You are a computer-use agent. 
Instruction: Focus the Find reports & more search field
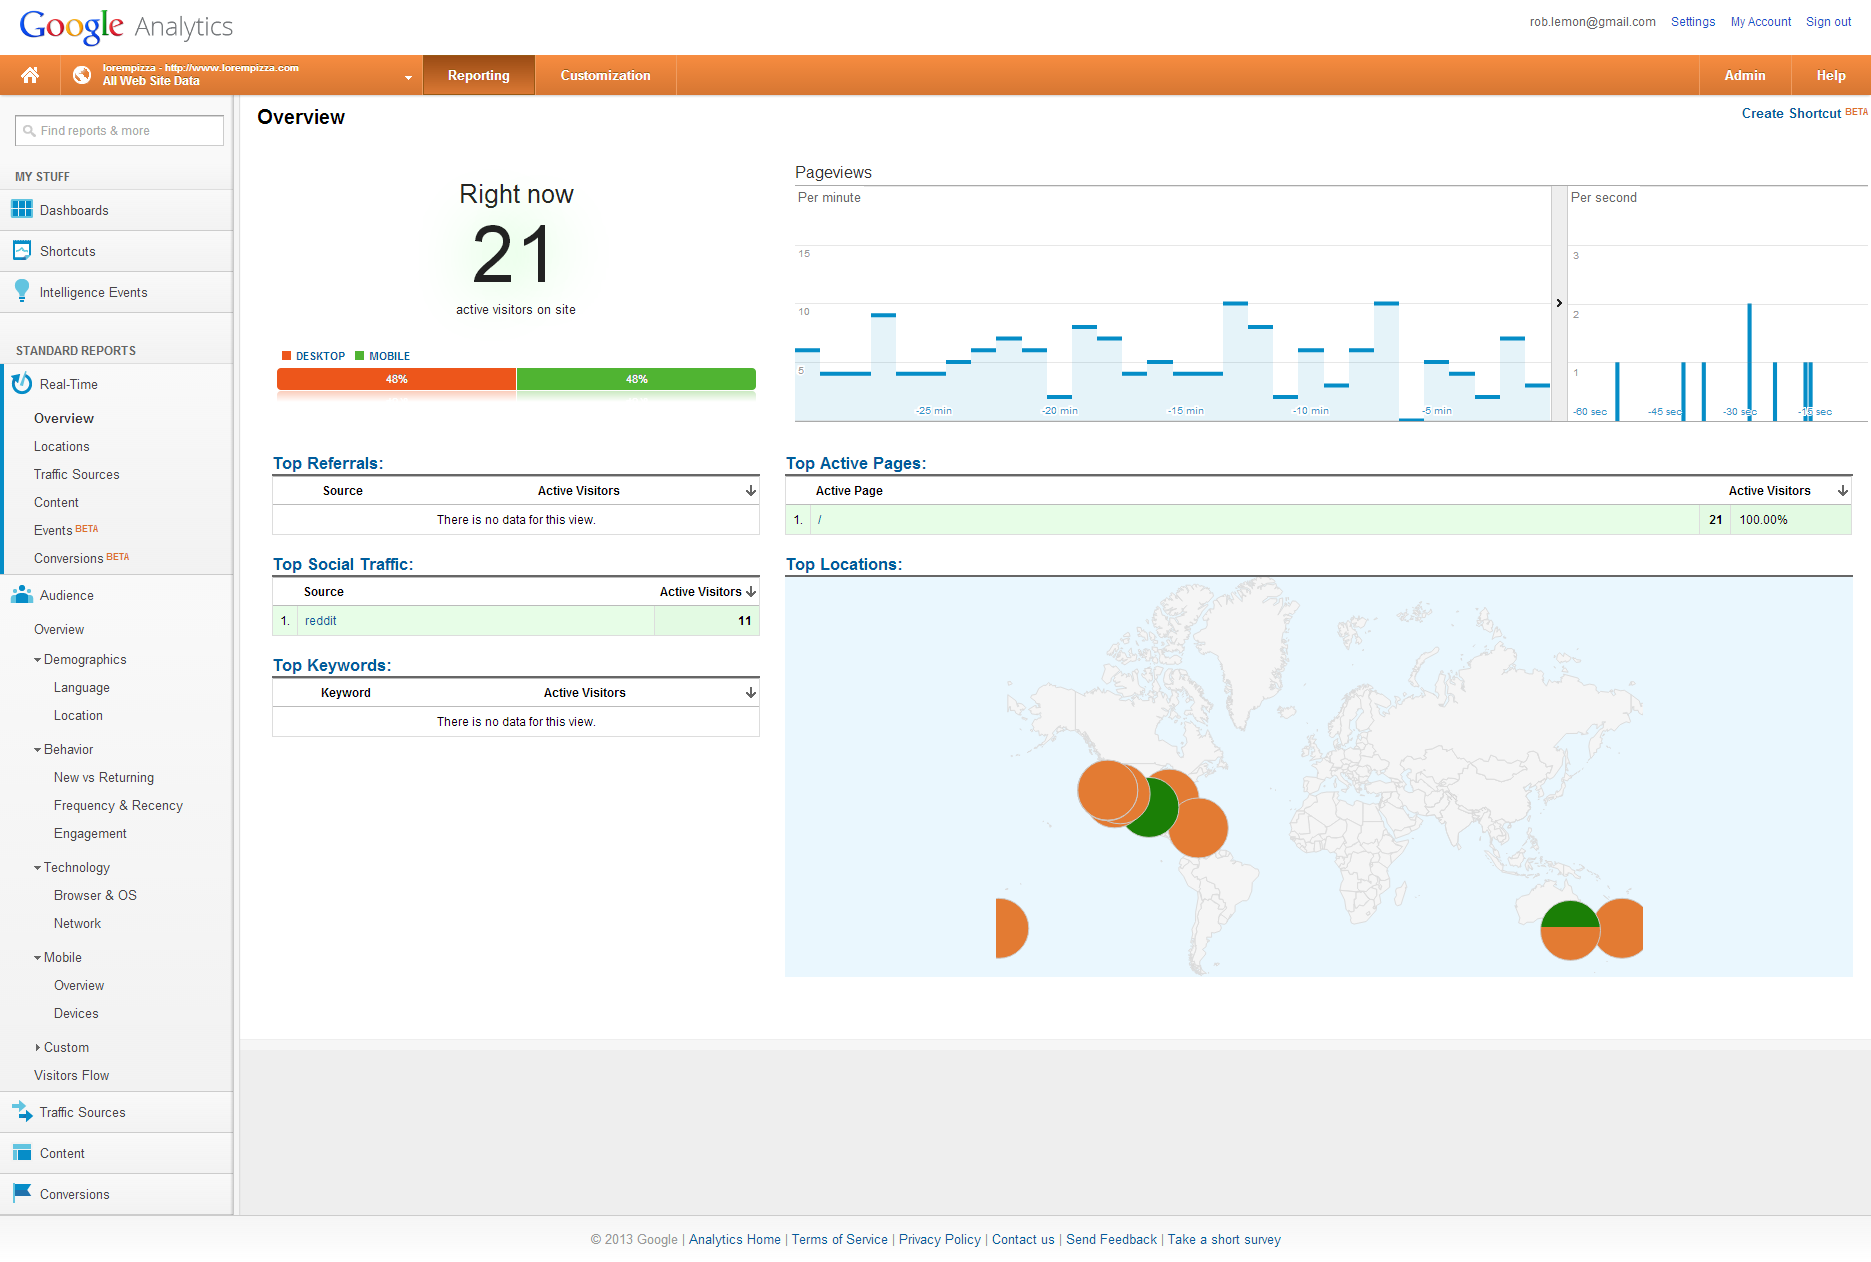[x=119, y=131]
